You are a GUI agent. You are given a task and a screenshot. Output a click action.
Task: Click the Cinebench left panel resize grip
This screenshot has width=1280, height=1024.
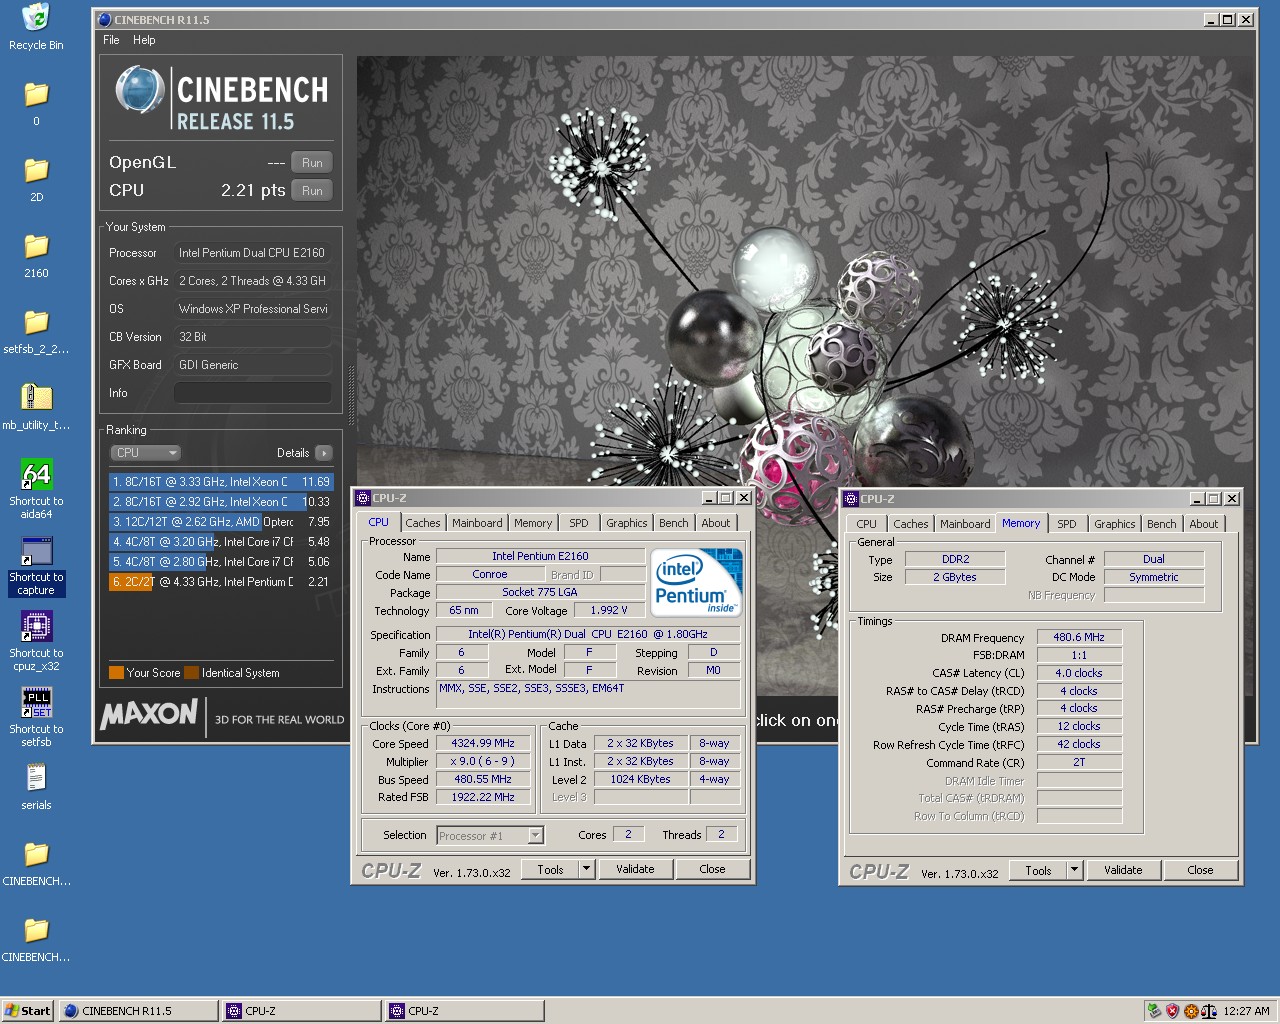pyautogui.click(x=350, y=395)
